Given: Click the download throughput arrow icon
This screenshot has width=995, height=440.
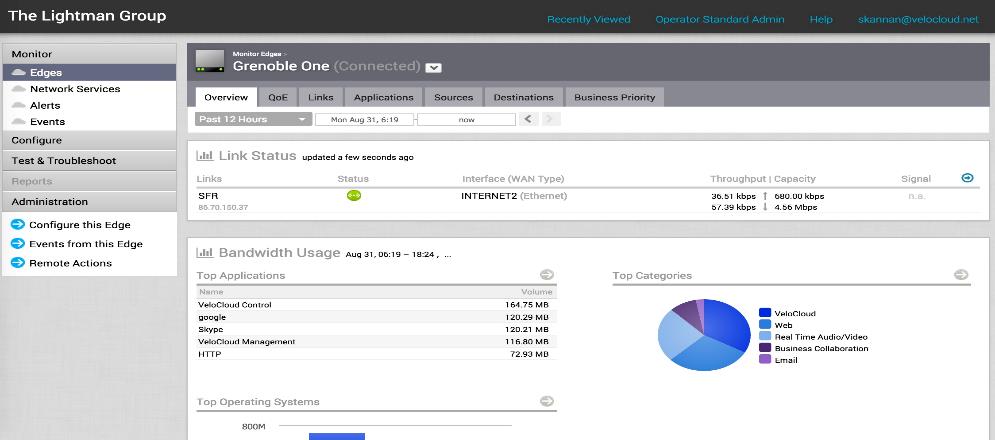Looking at the screenshot, I should point(765,207).
